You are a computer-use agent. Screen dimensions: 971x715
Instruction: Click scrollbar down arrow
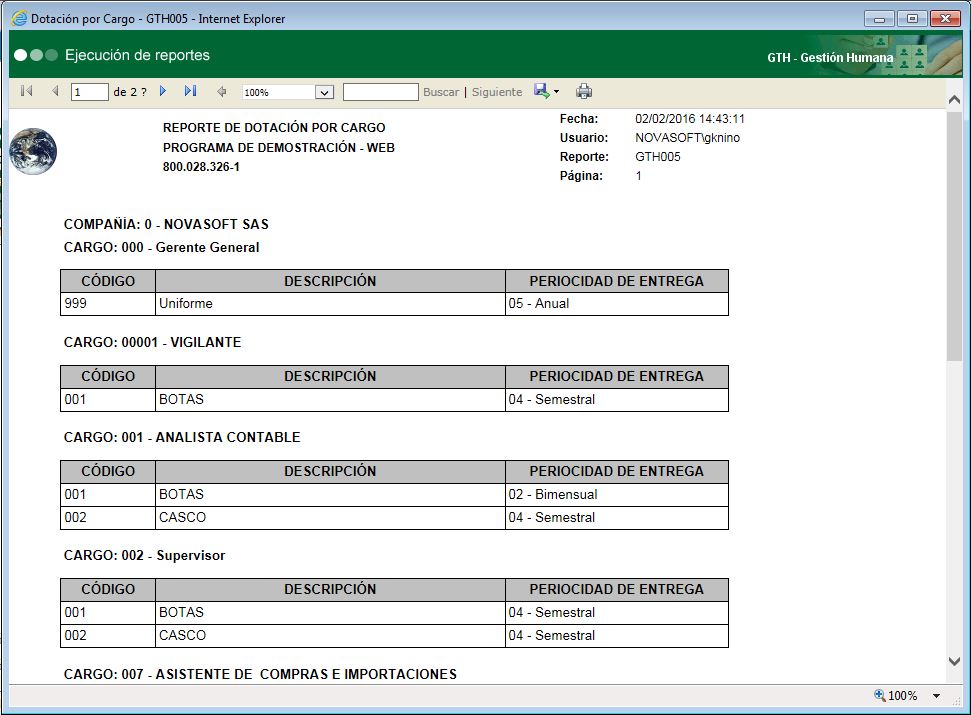[954, 662]
